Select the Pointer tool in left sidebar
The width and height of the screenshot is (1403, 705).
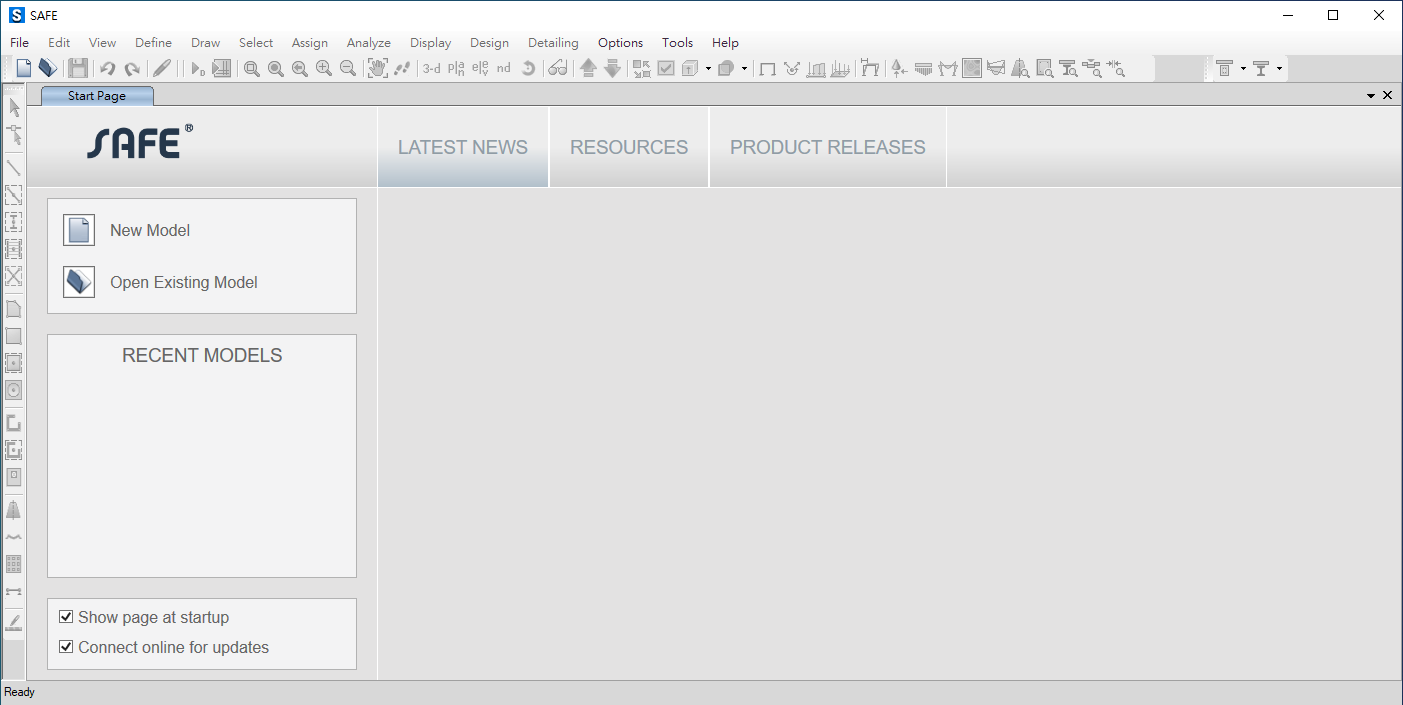click(x=14, y=107)
